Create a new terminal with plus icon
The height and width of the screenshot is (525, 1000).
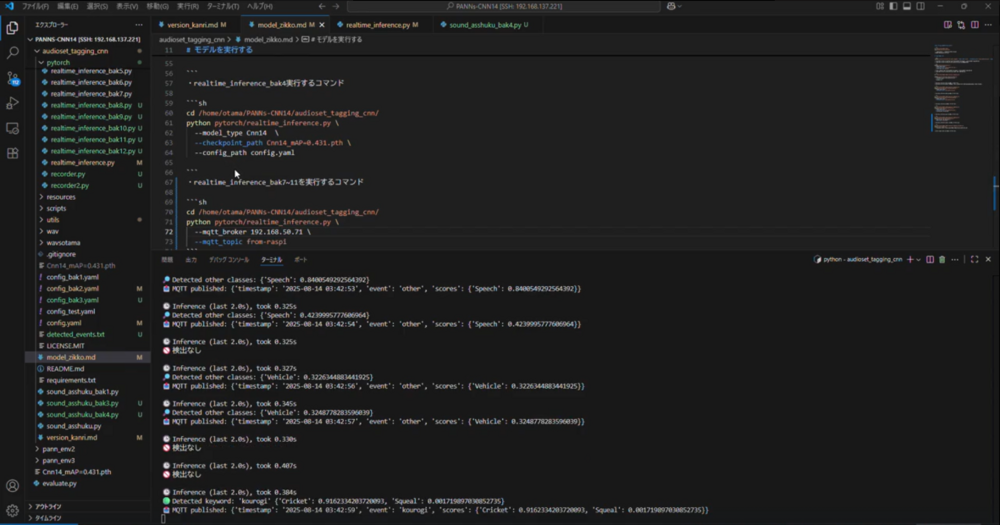(910, 260)
